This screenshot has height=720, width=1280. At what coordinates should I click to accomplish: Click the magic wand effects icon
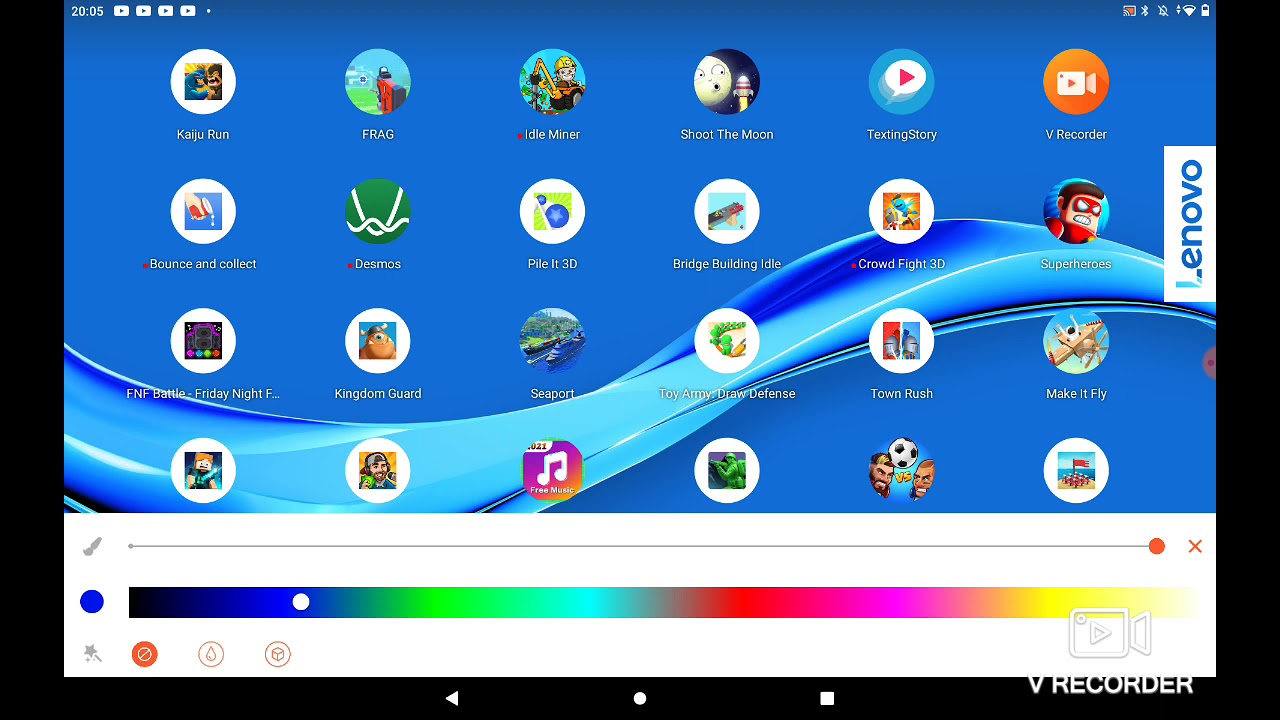tap(92, 654)
